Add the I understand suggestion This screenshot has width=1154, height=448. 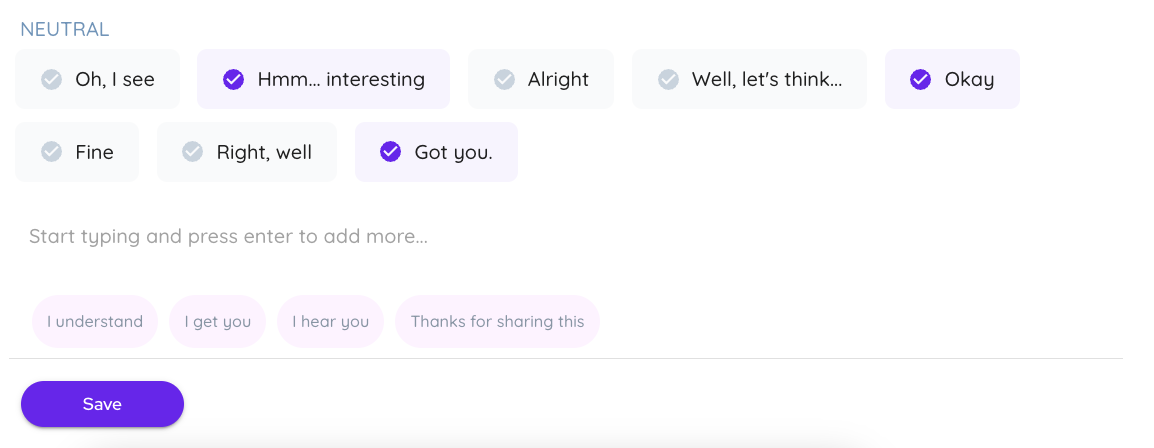coord(95,322)
